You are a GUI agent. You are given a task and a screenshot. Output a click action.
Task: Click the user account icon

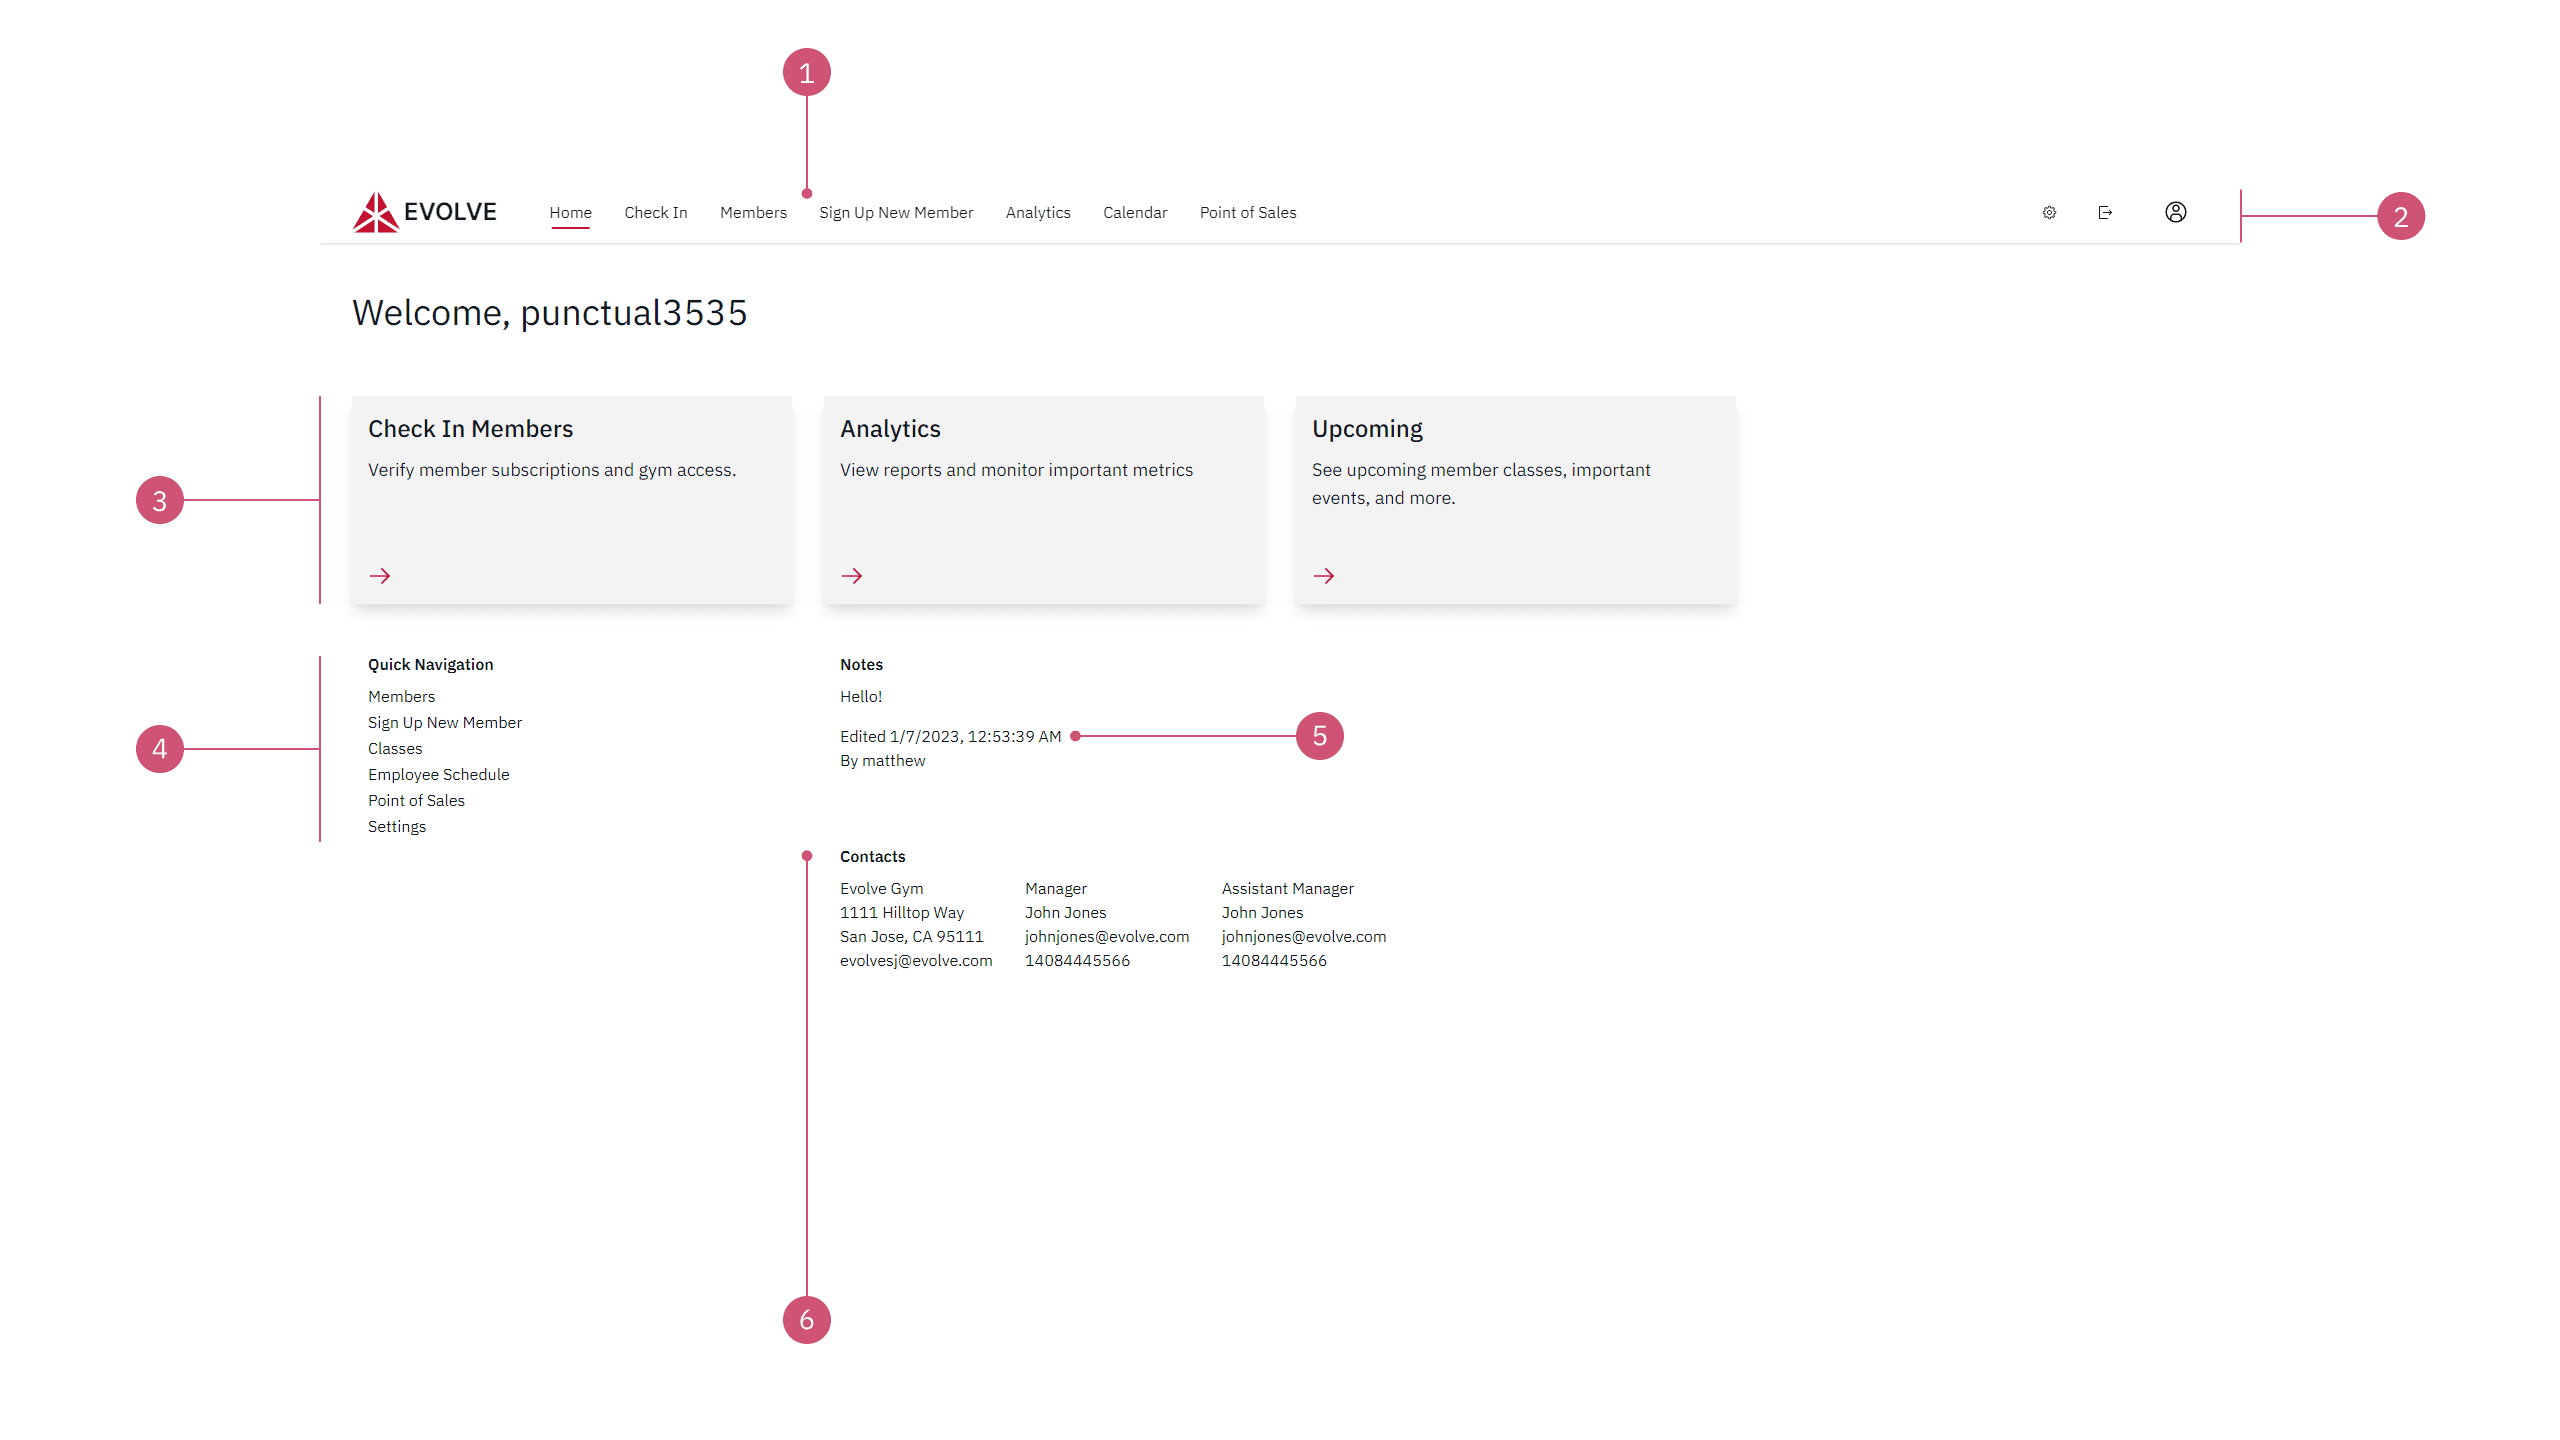click(2177, 213)
